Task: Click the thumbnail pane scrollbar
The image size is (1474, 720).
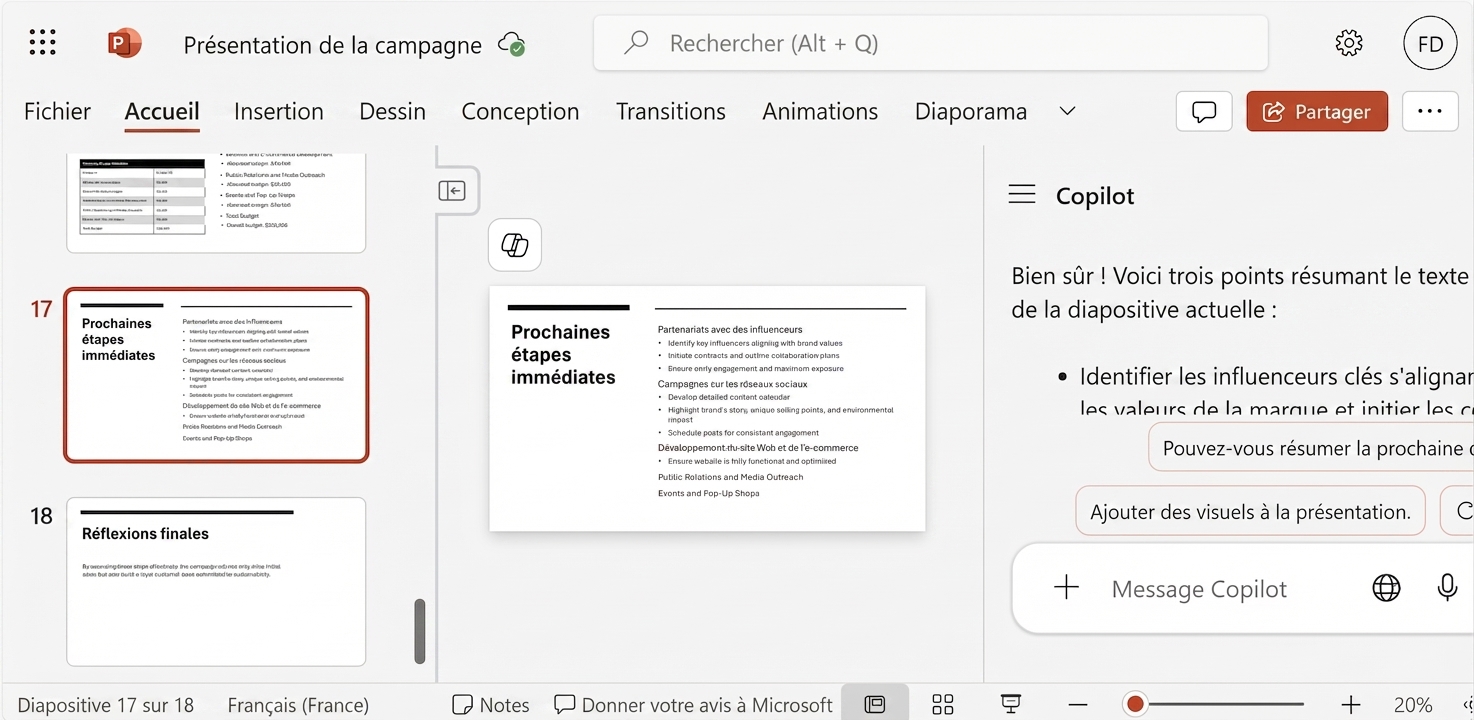Action: tap(420, 631)
